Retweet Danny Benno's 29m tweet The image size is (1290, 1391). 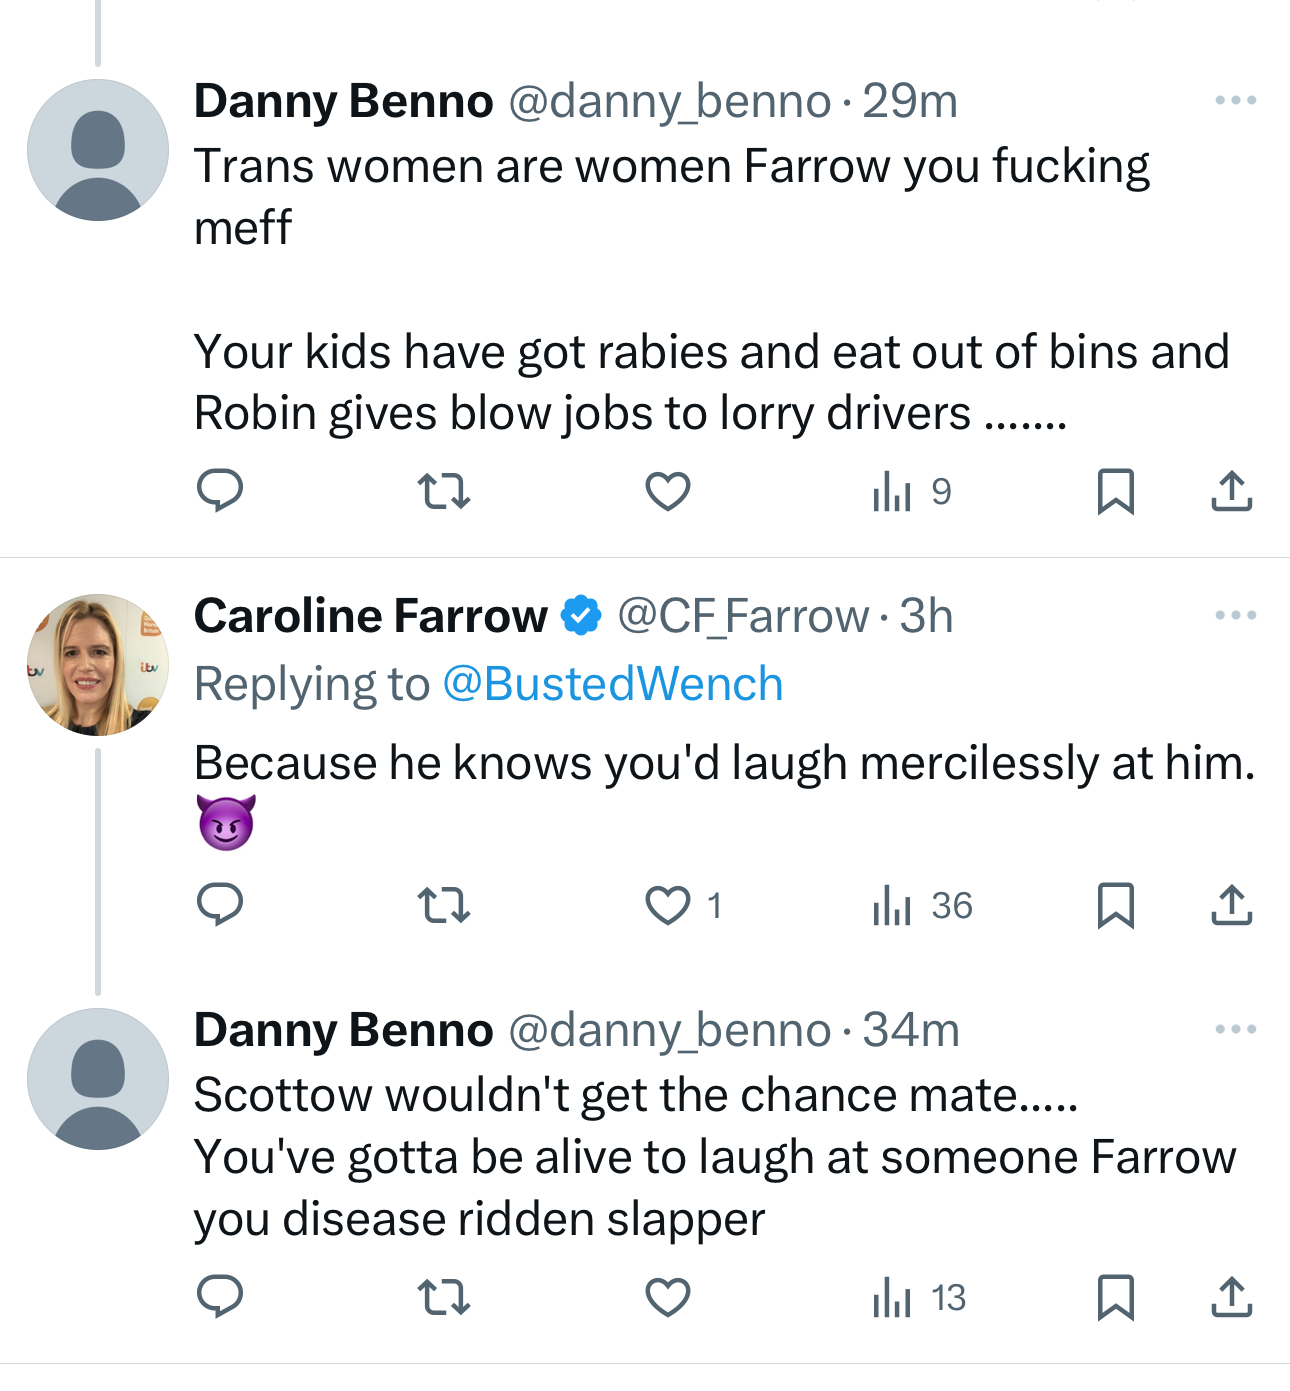pyautogui.click(x=443, y=491)
